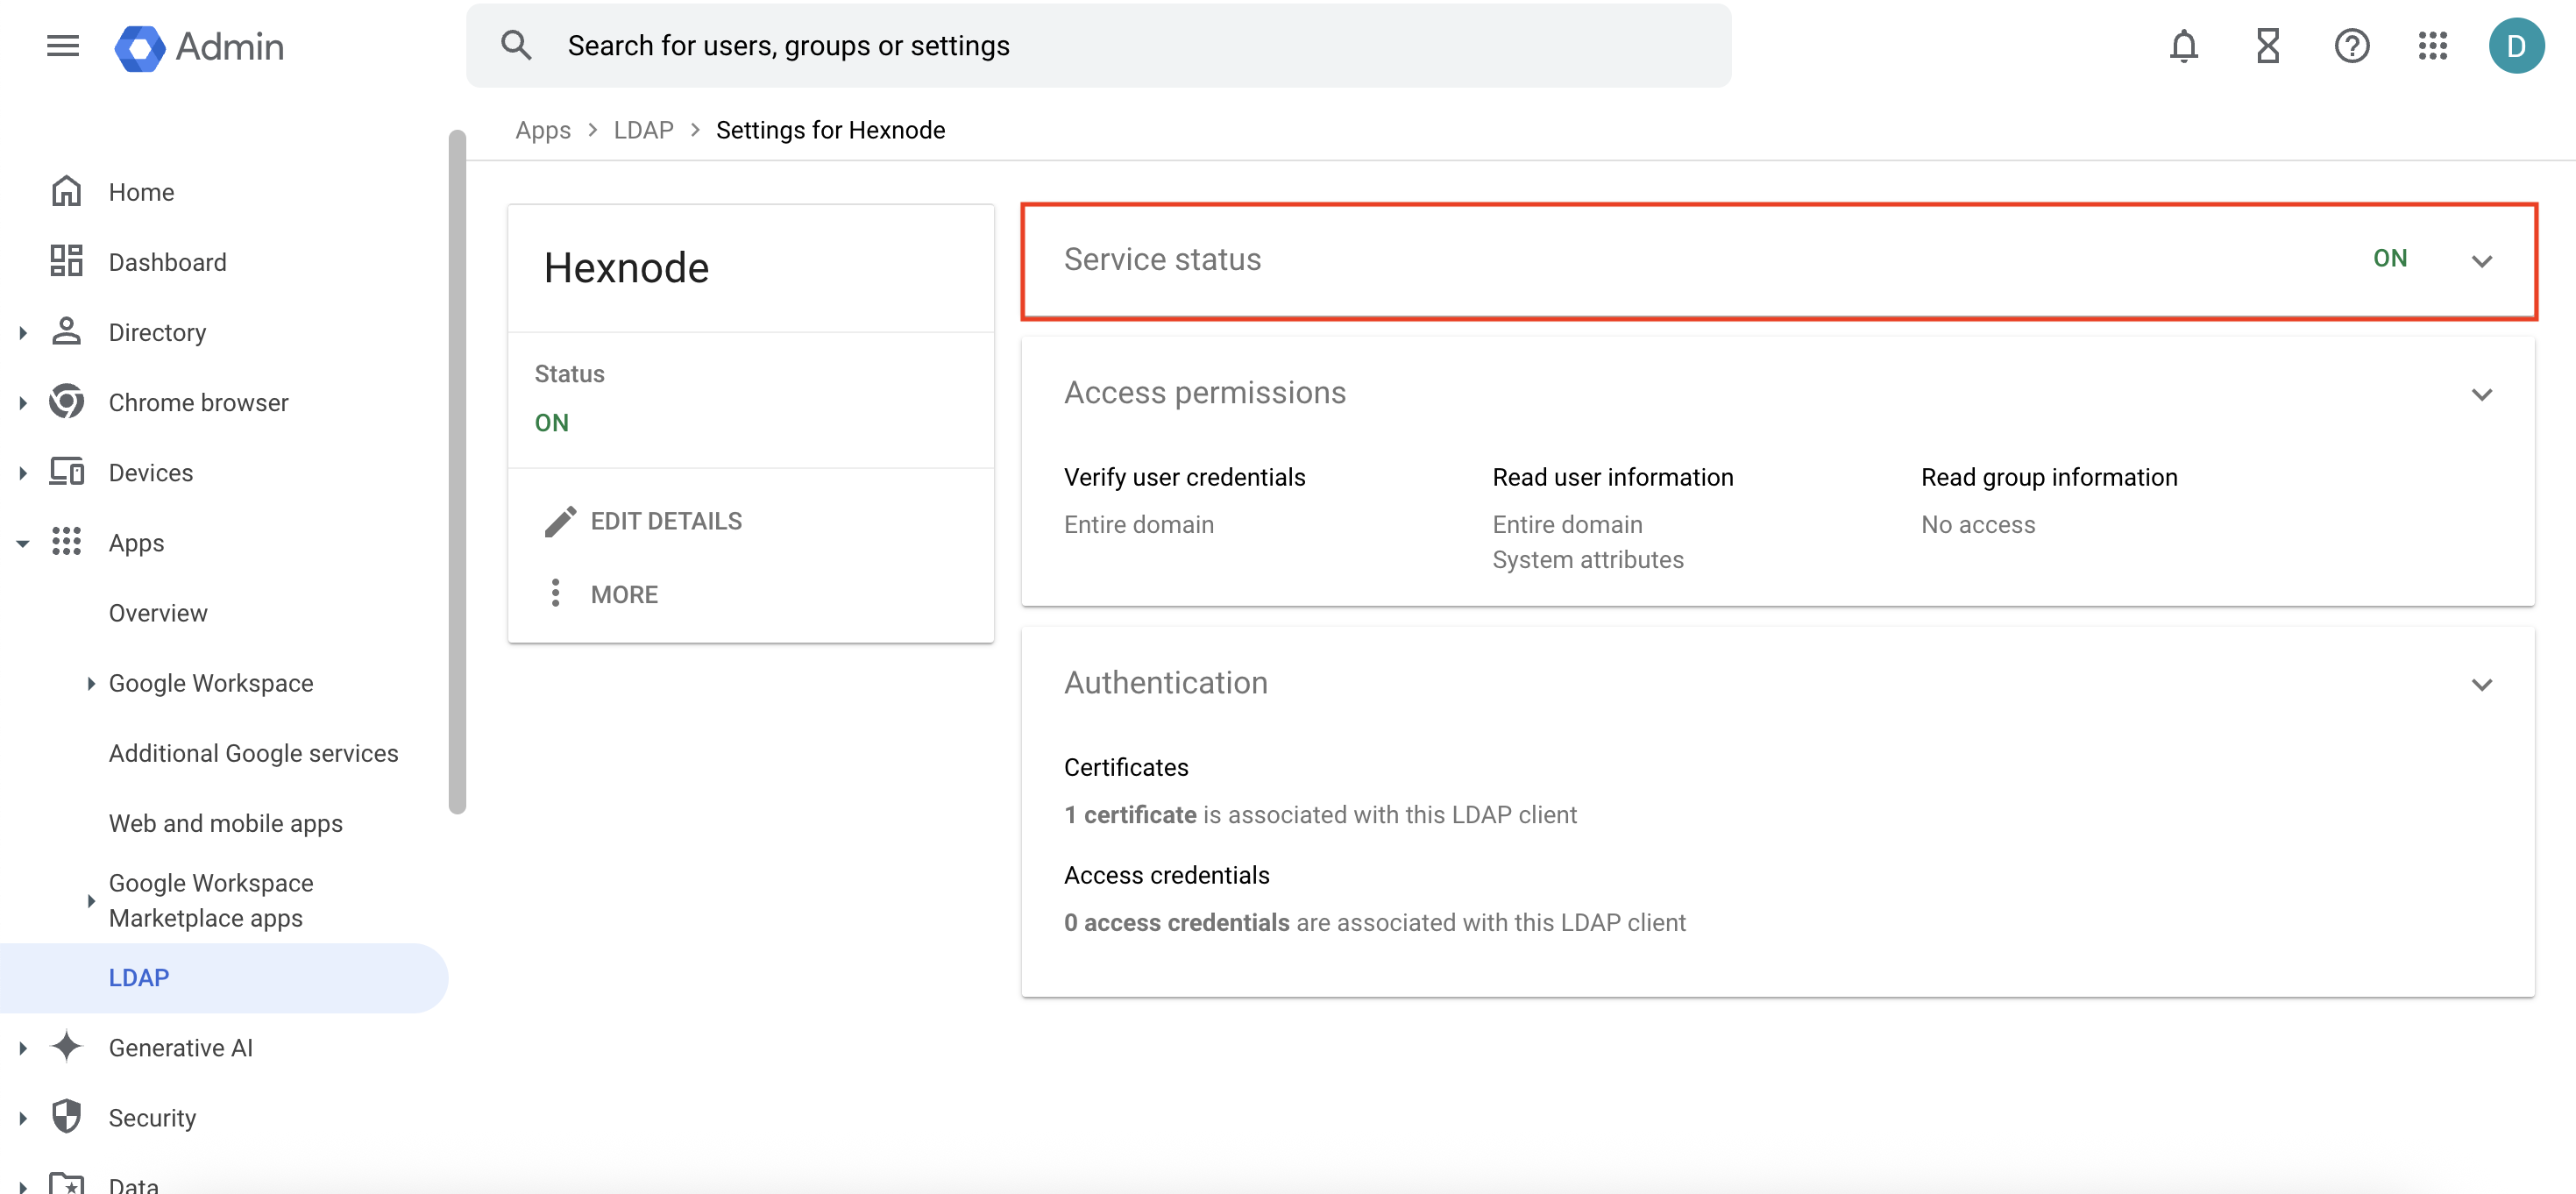Expand the Service status chevron
The image size is (2576, 1194).
click(x=2481, y=261)
